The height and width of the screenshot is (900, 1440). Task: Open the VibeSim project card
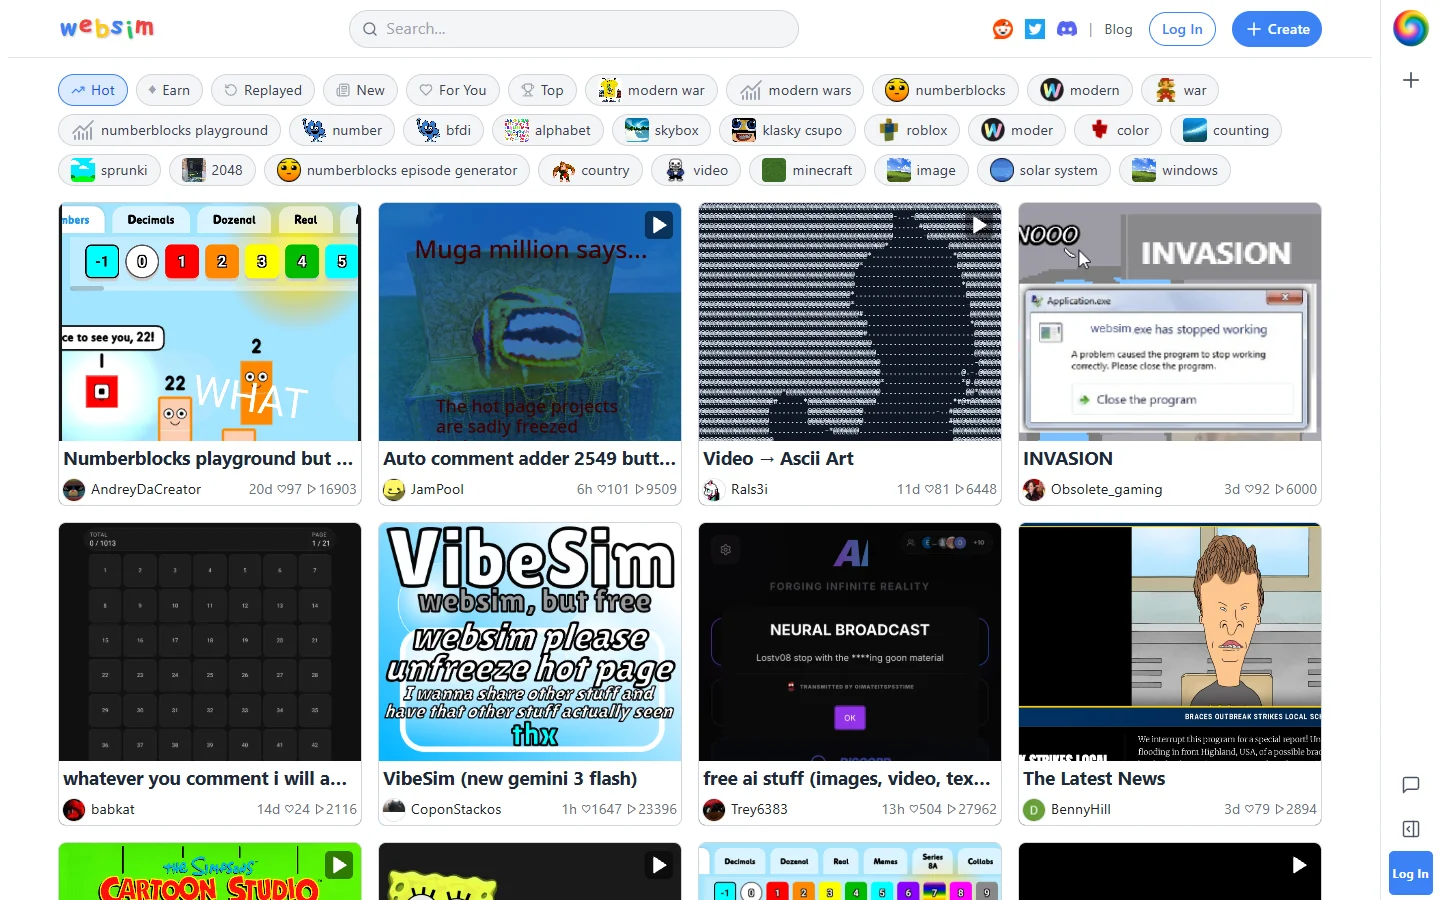529,643
